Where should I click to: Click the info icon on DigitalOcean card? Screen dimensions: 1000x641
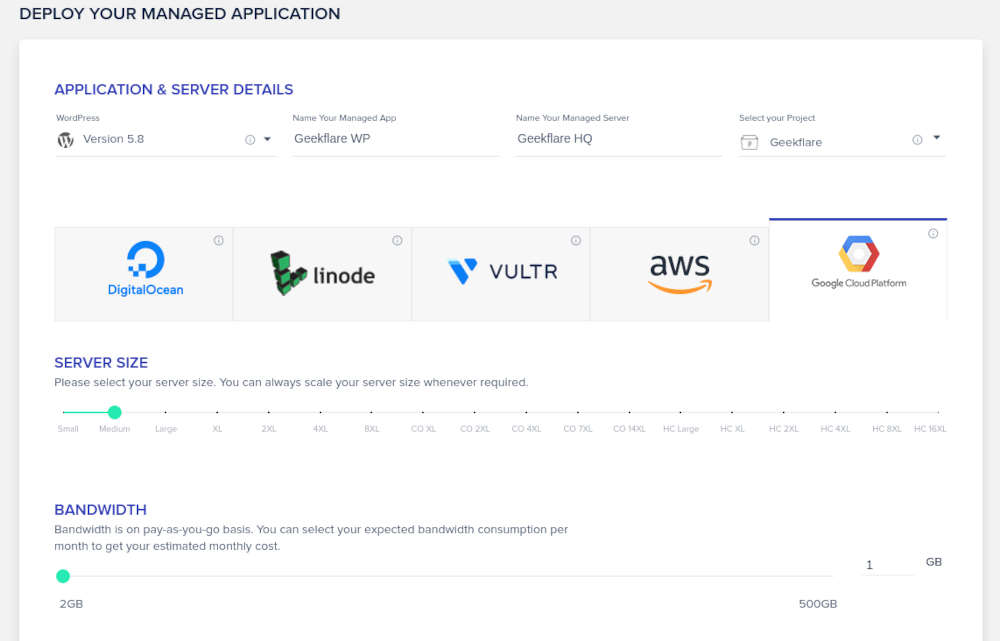click(x=219, y=240)
